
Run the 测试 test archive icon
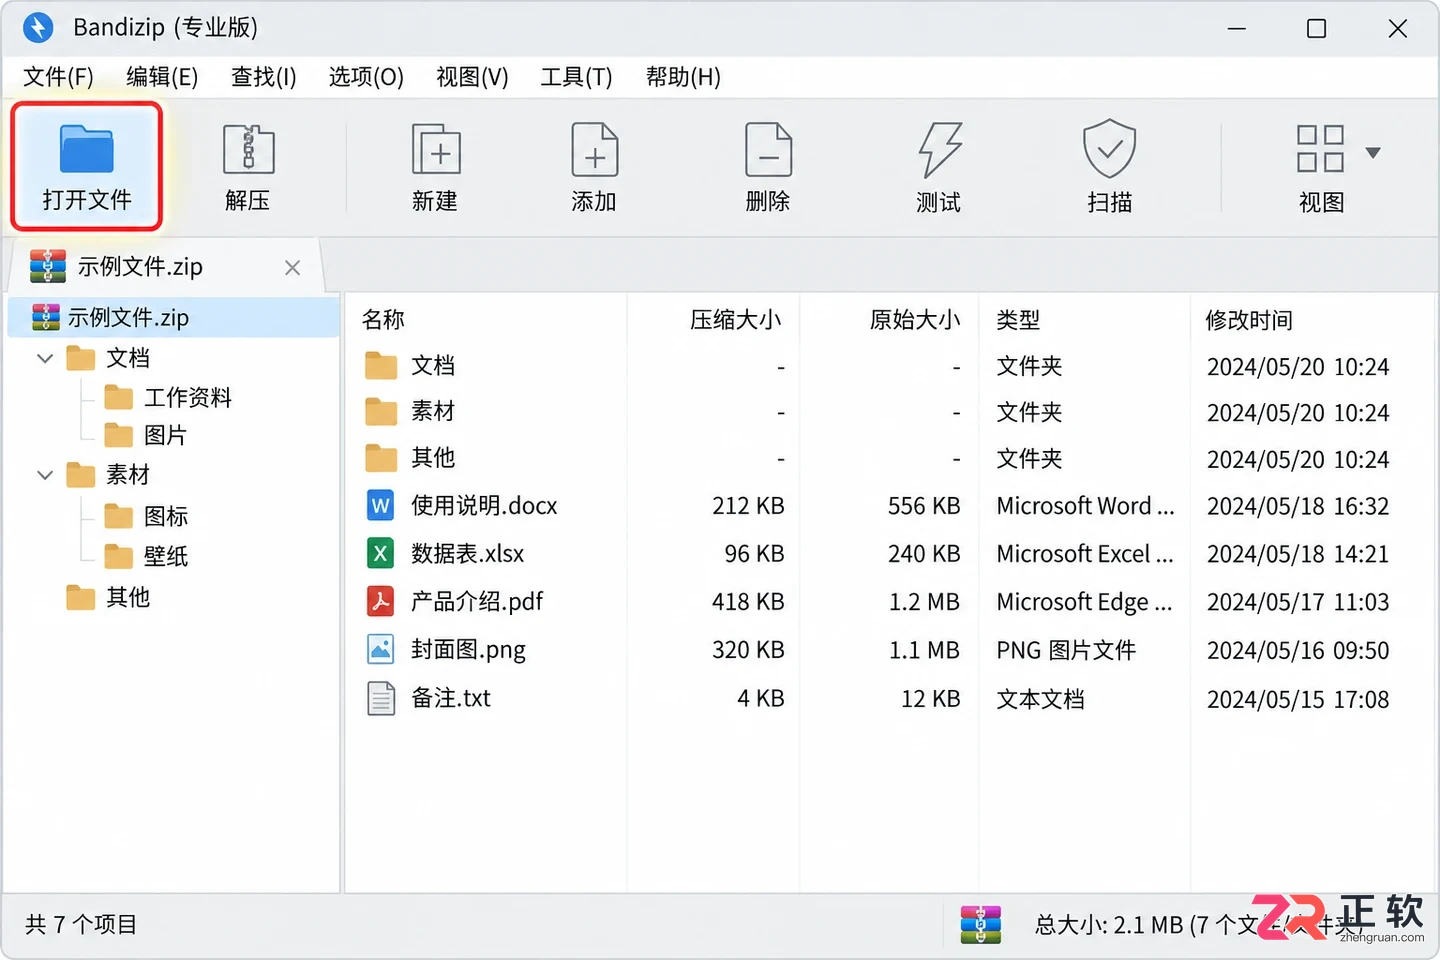[x=940, y=150]
